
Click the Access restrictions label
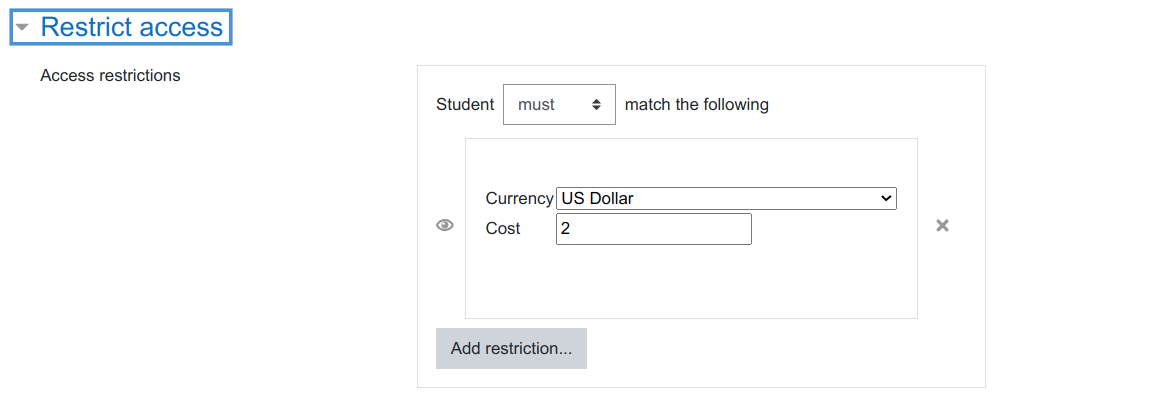tap(110, 76)
